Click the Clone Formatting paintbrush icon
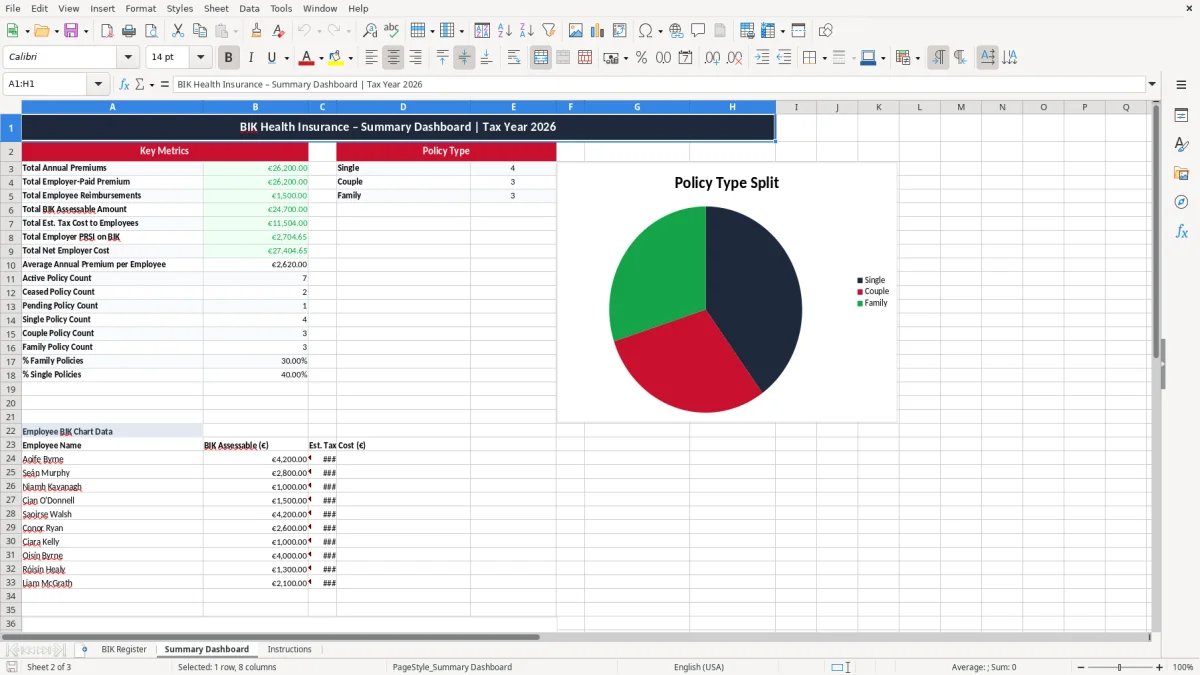 (x=256, y=31)
